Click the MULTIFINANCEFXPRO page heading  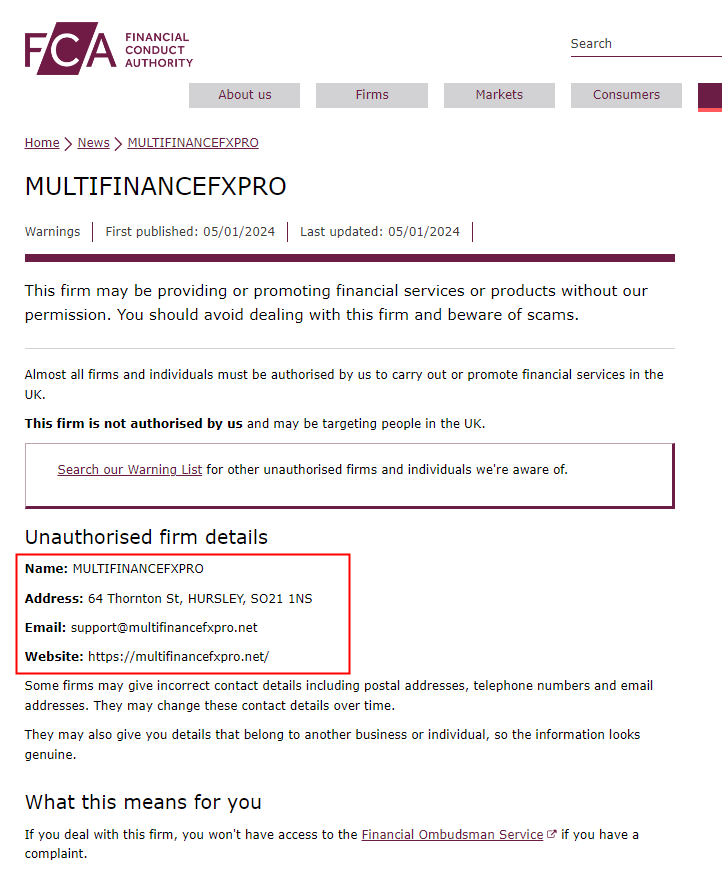[155, 187]
